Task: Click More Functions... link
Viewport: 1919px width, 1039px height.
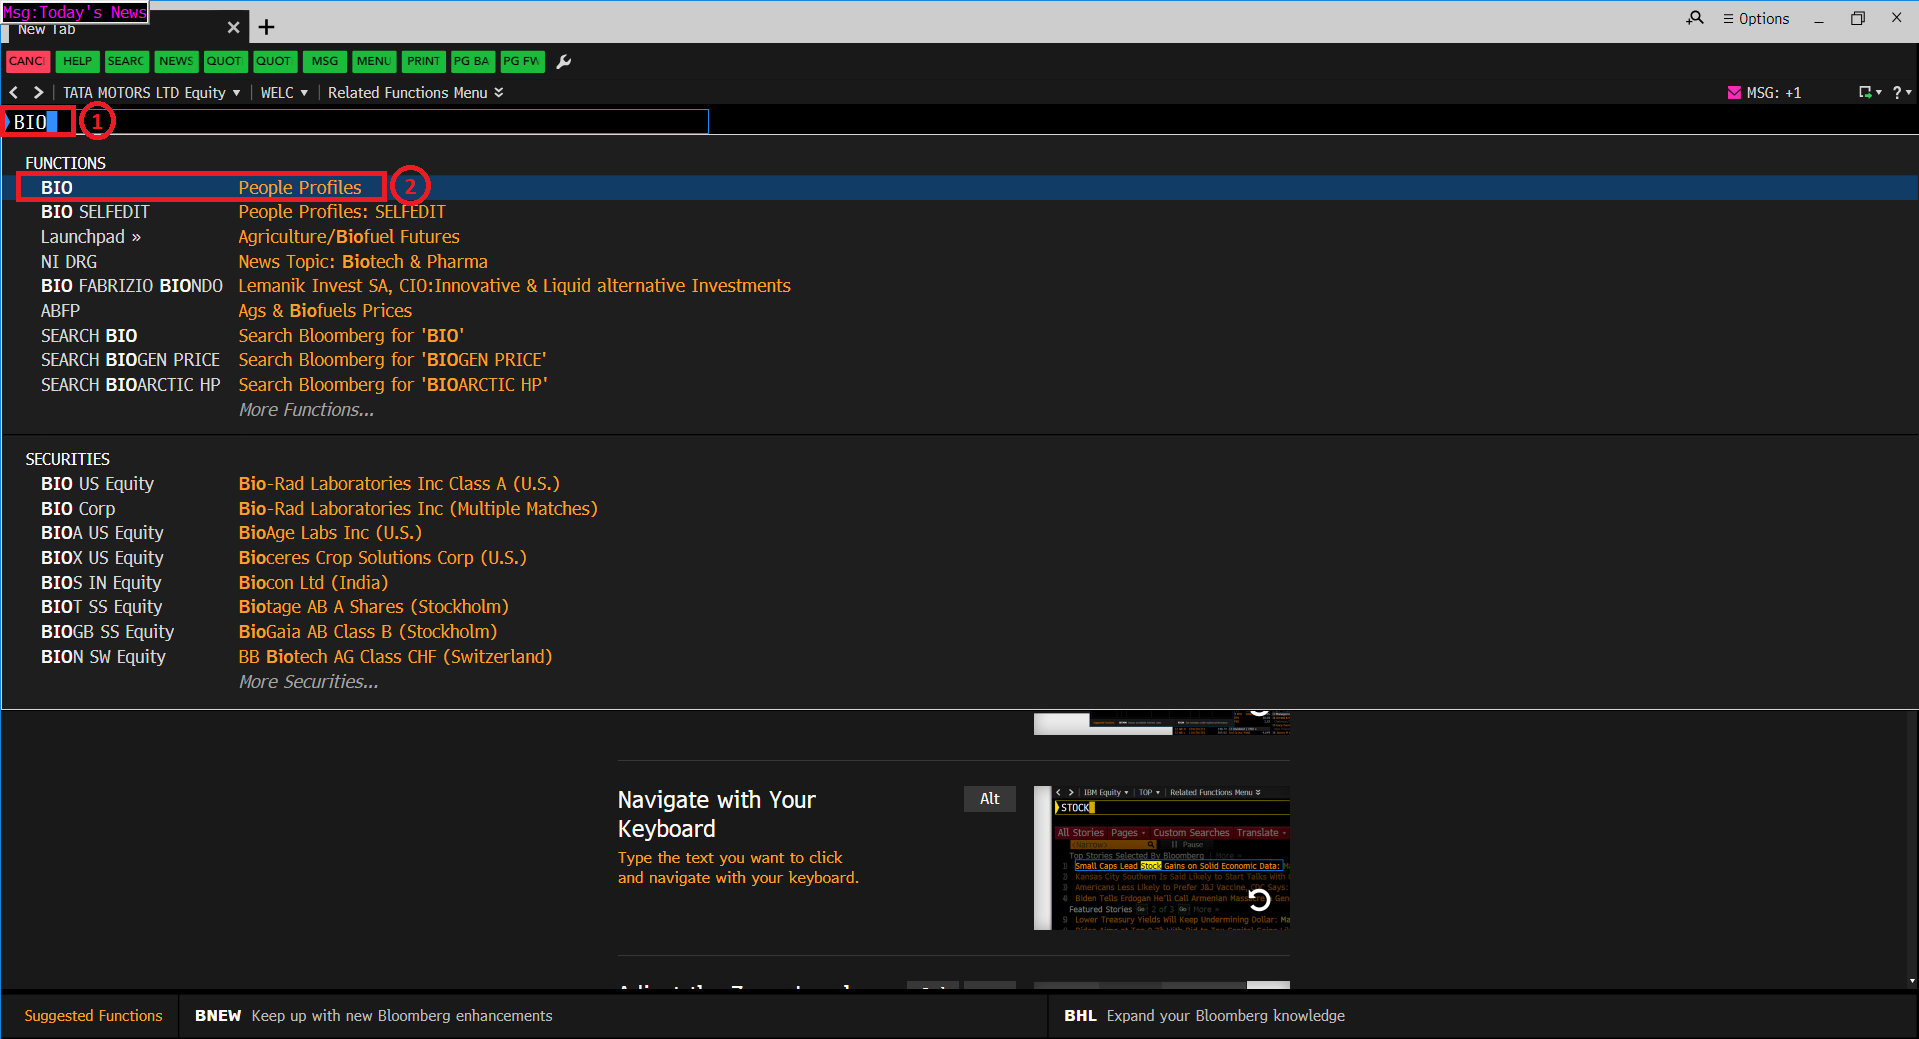Action: 306,410
